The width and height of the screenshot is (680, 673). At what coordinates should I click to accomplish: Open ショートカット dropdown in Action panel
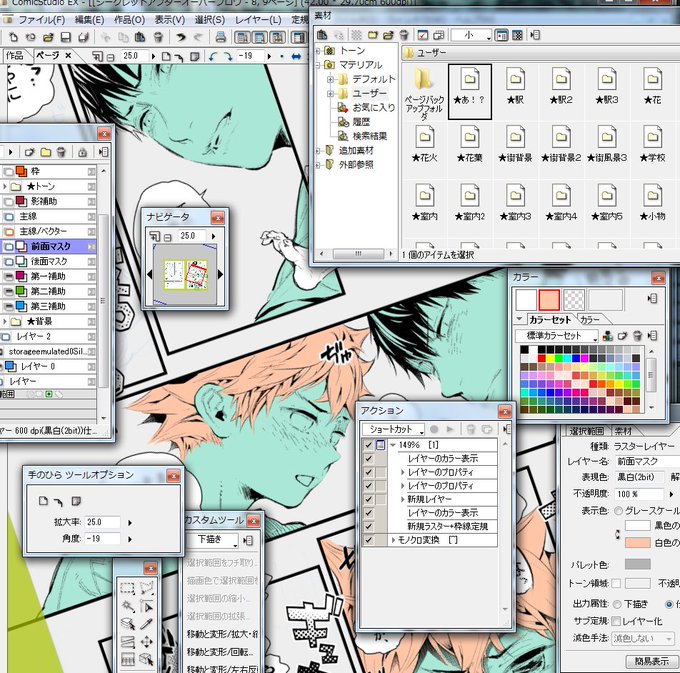pos(393,429)
